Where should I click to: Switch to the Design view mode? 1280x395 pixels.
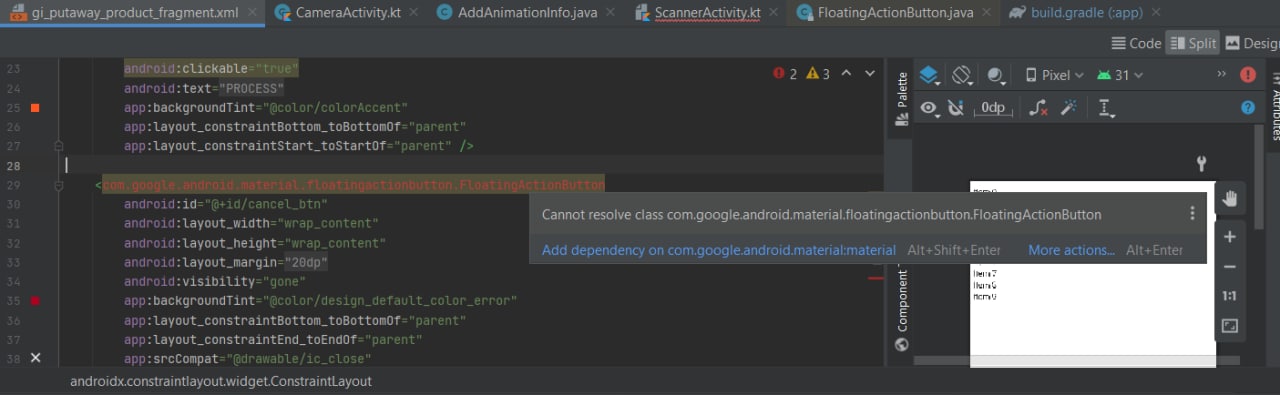pos(1252,43)
